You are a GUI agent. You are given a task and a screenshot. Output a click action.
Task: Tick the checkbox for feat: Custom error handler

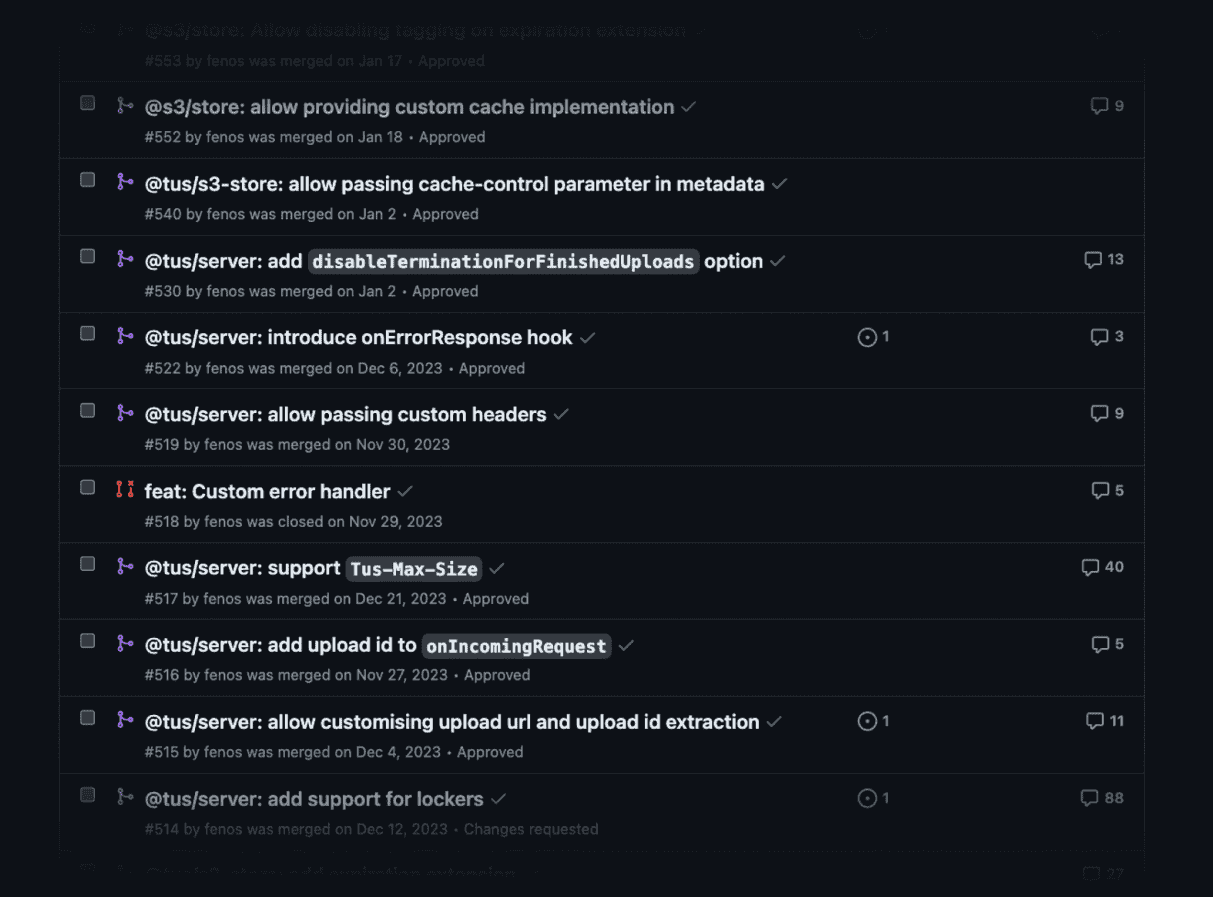pos(88,487)
